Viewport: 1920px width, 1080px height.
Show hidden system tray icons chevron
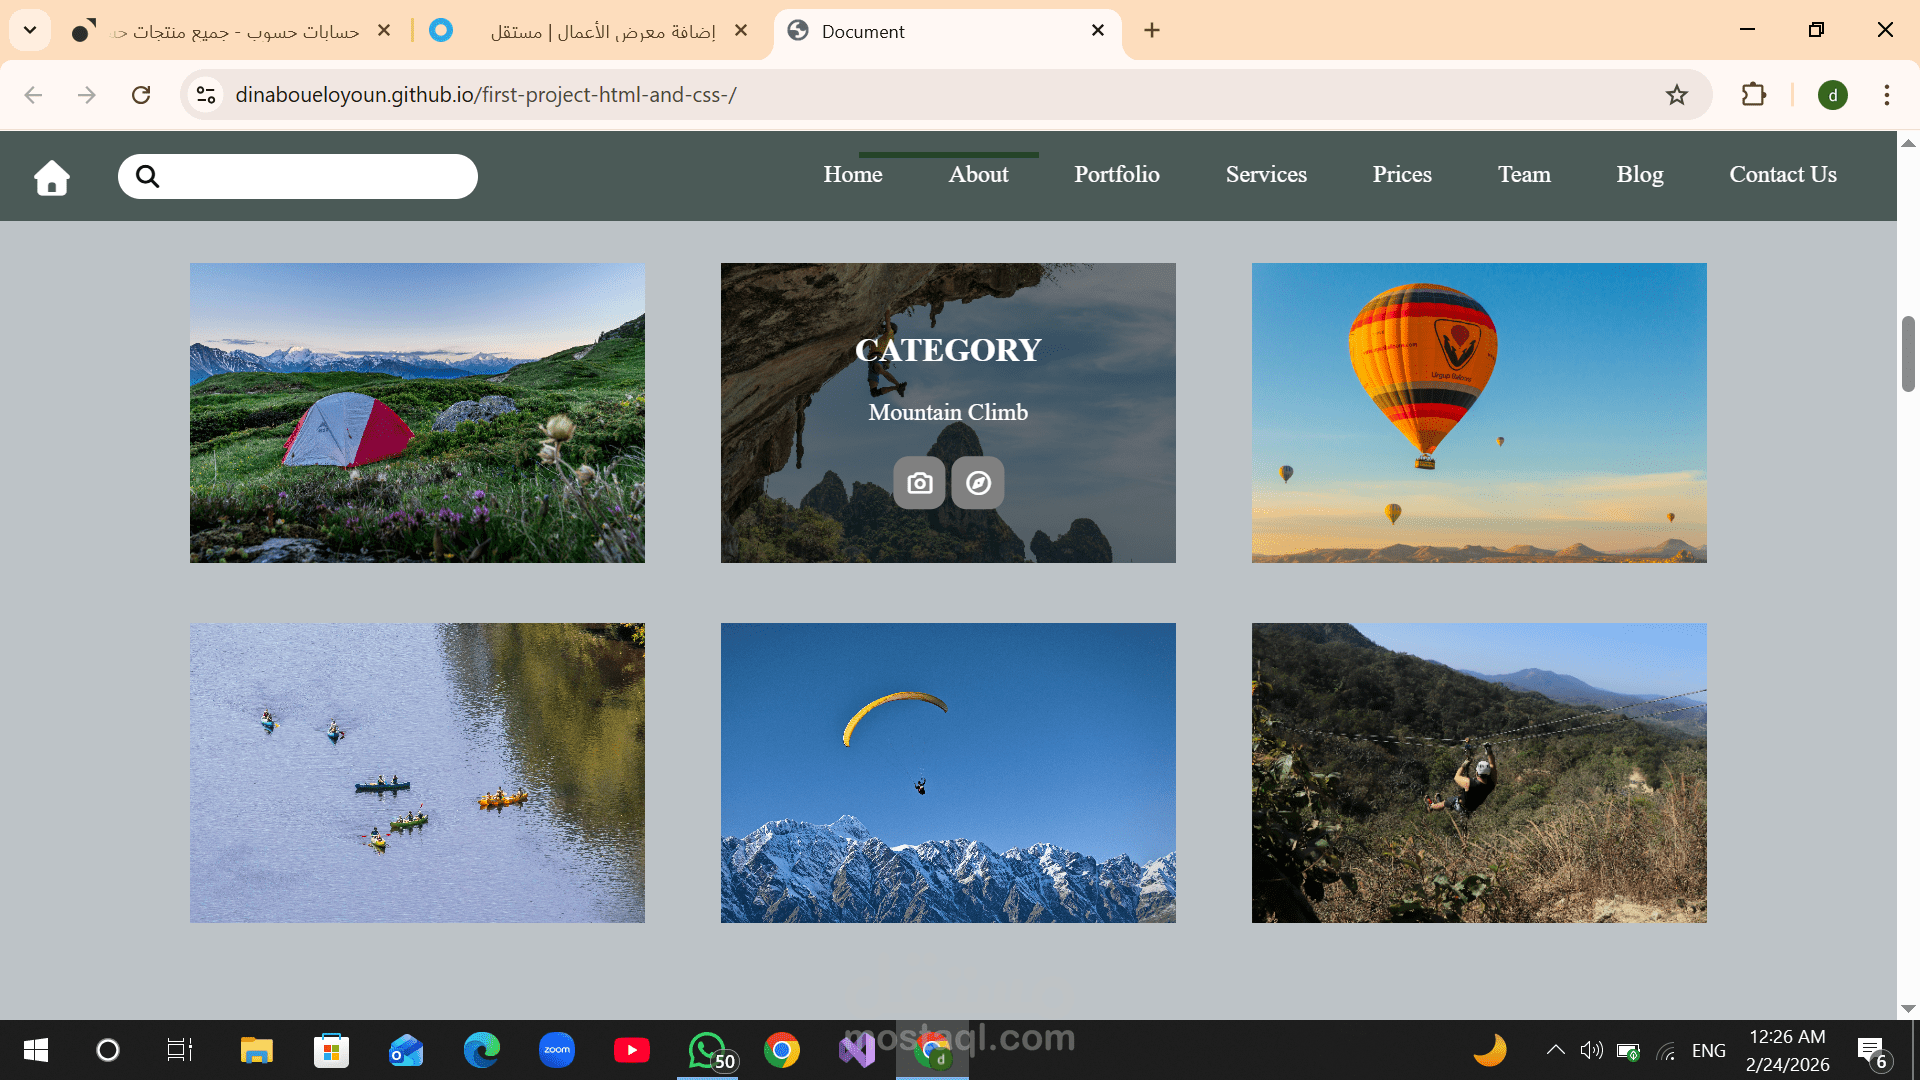pos(1555,1050)
